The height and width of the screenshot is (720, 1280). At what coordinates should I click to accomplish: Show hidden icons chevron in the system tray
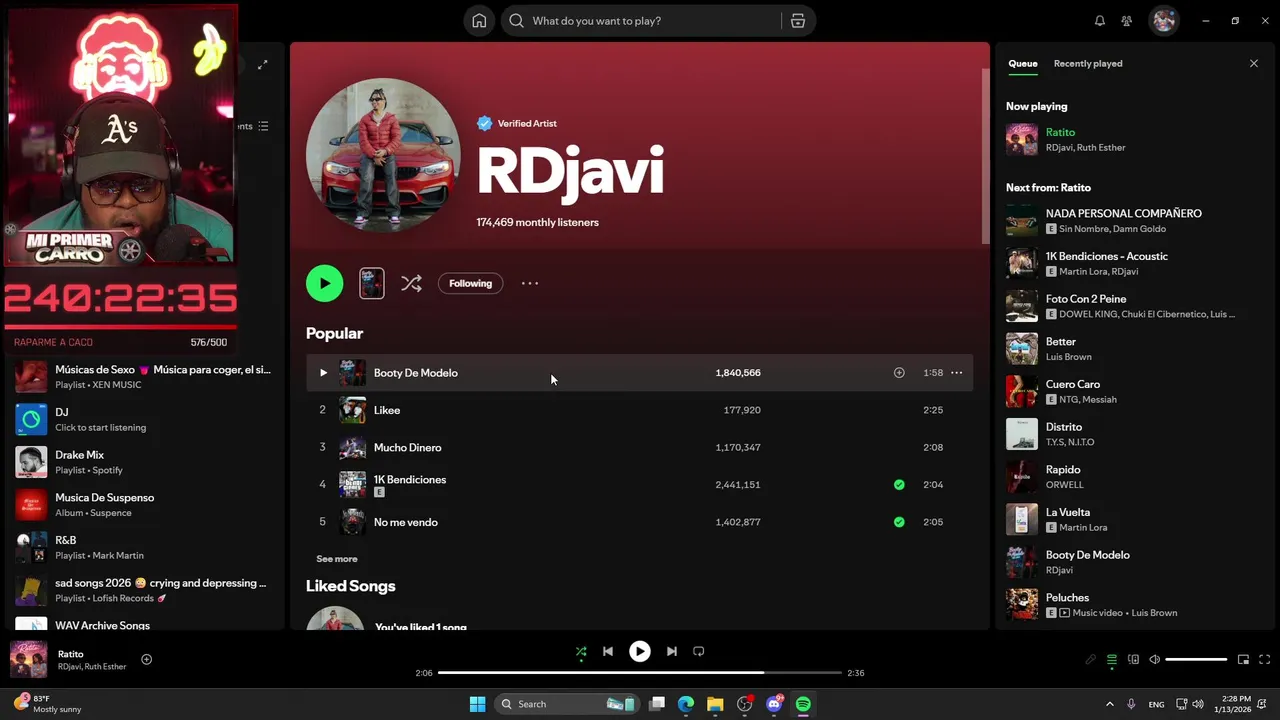pos(1109,704)
